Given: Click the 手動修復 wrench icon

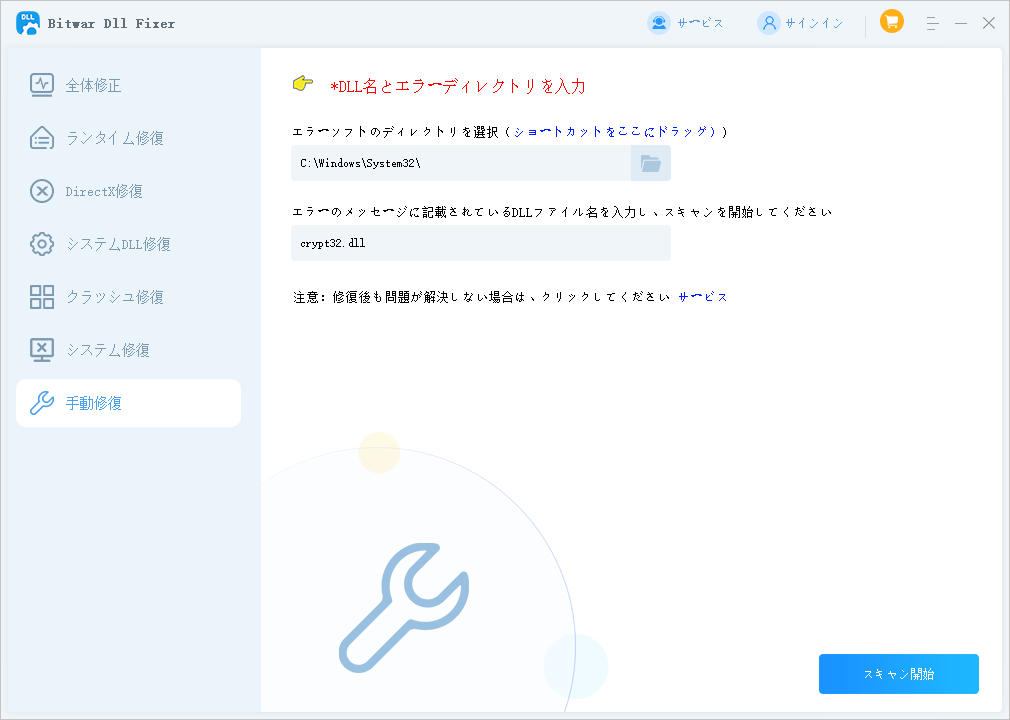Looking at the screenshot, I should pos(42,403).
